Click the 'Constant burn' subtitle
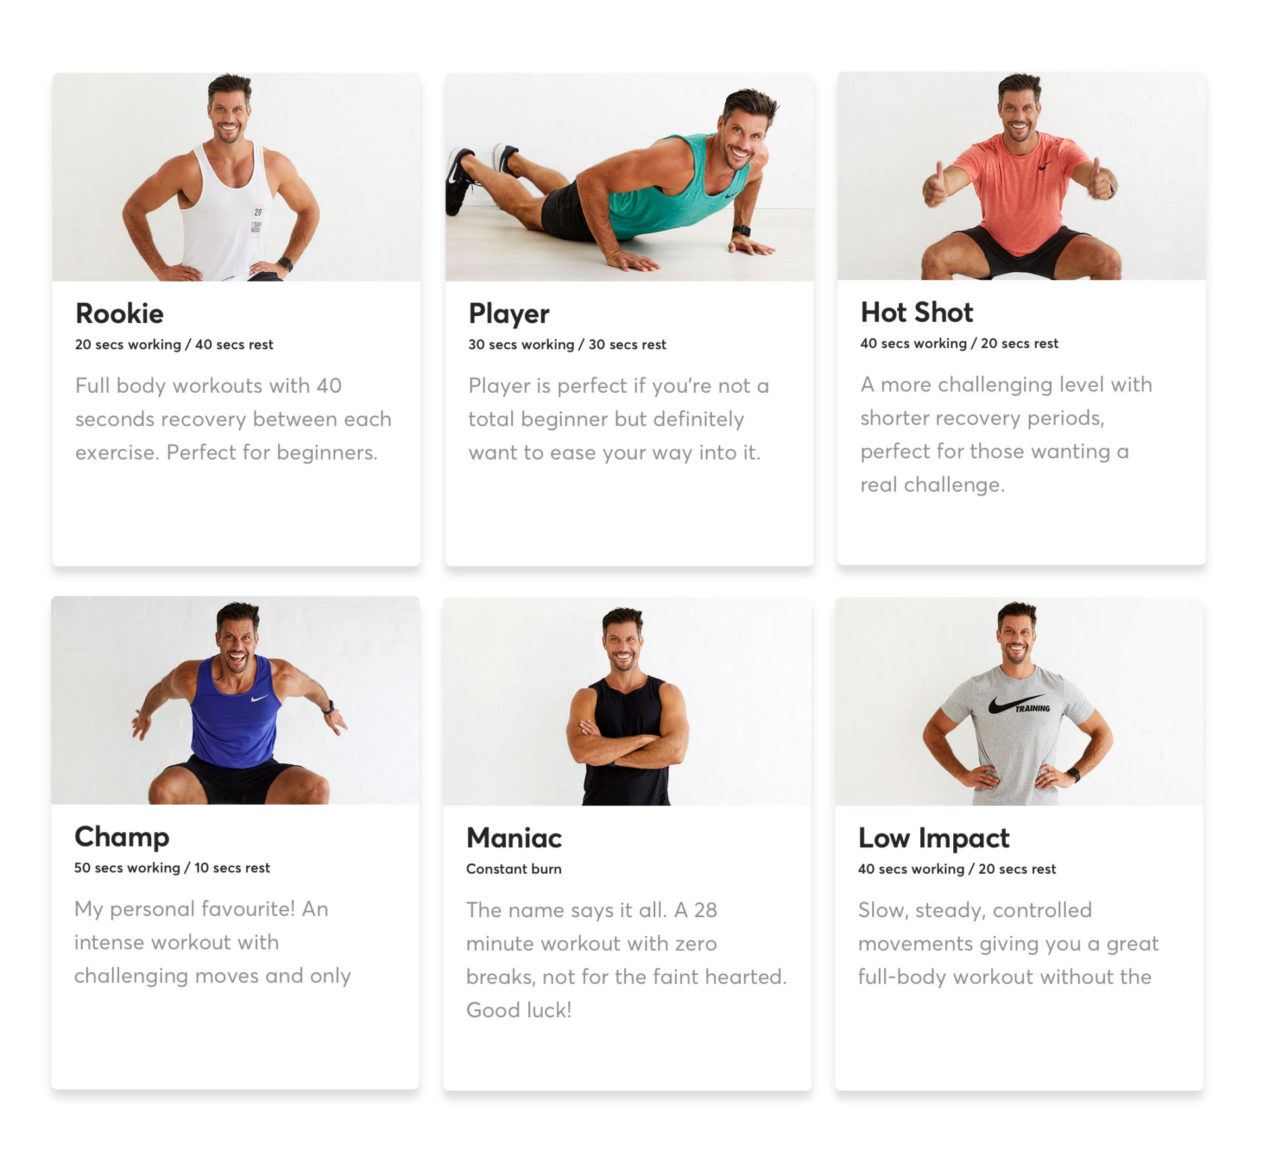1263x1152 pixels. [x=514, y=869]
